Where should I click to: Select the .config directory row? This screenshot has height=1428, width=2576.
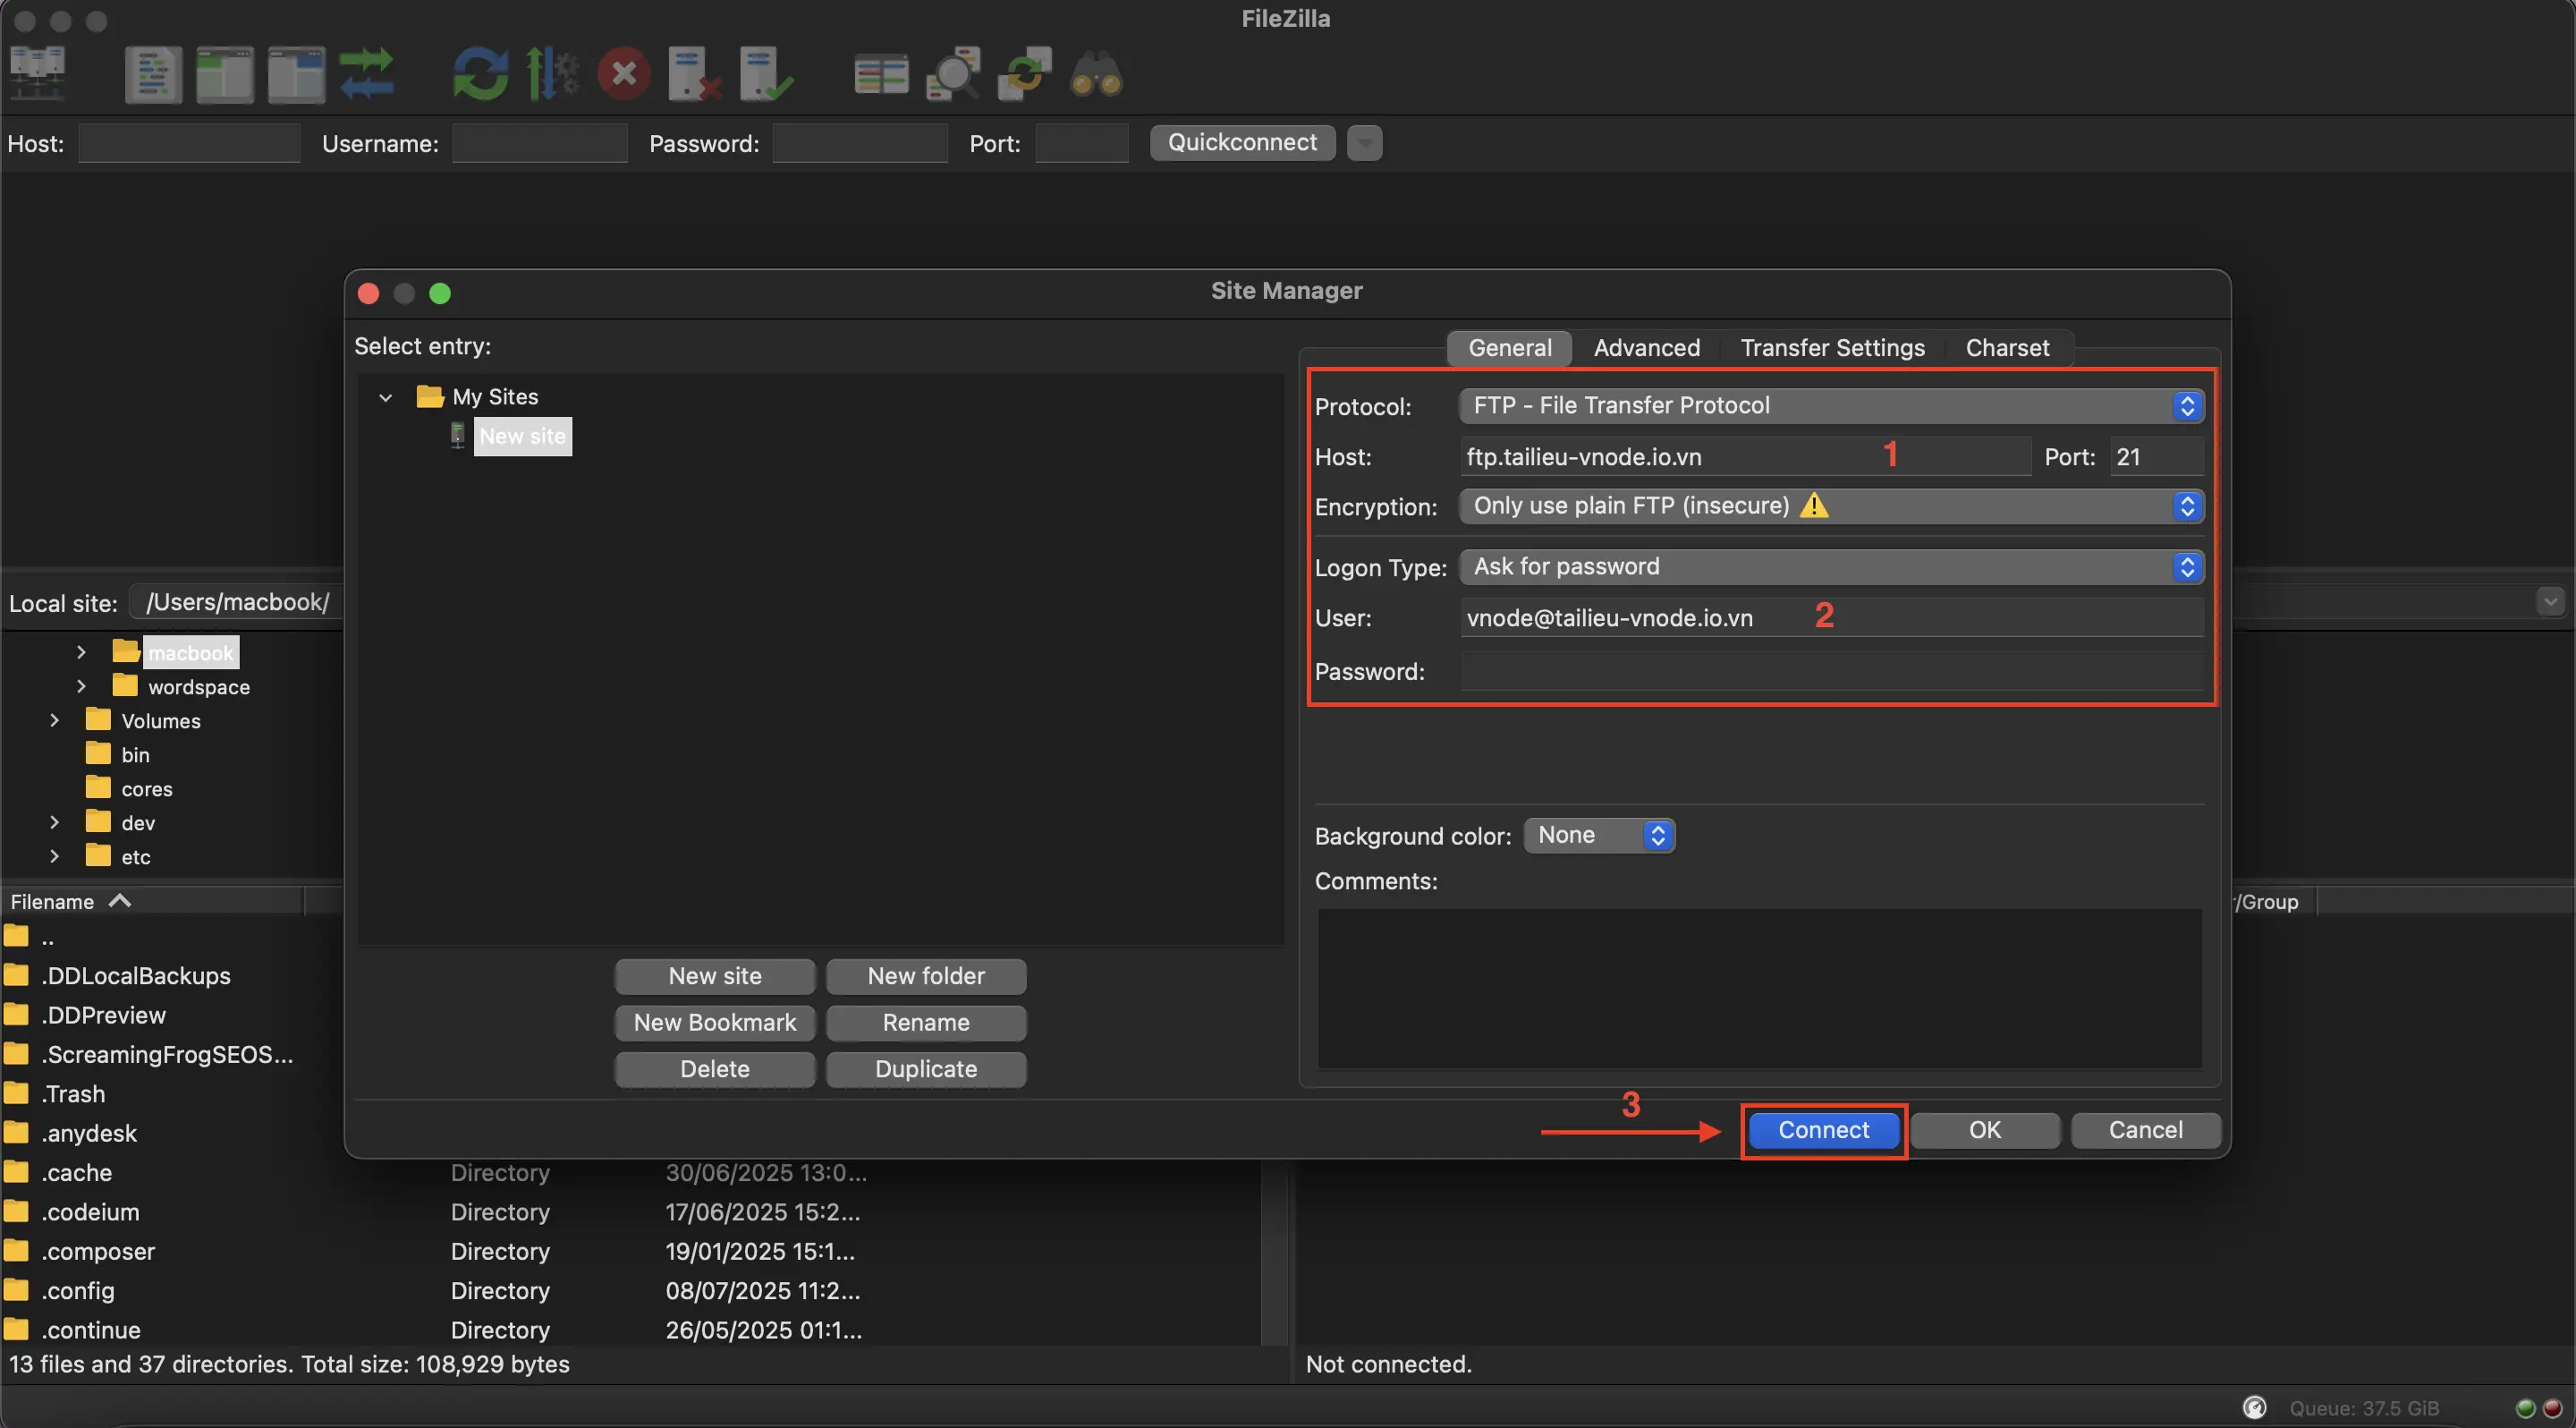click(630, 1291)
